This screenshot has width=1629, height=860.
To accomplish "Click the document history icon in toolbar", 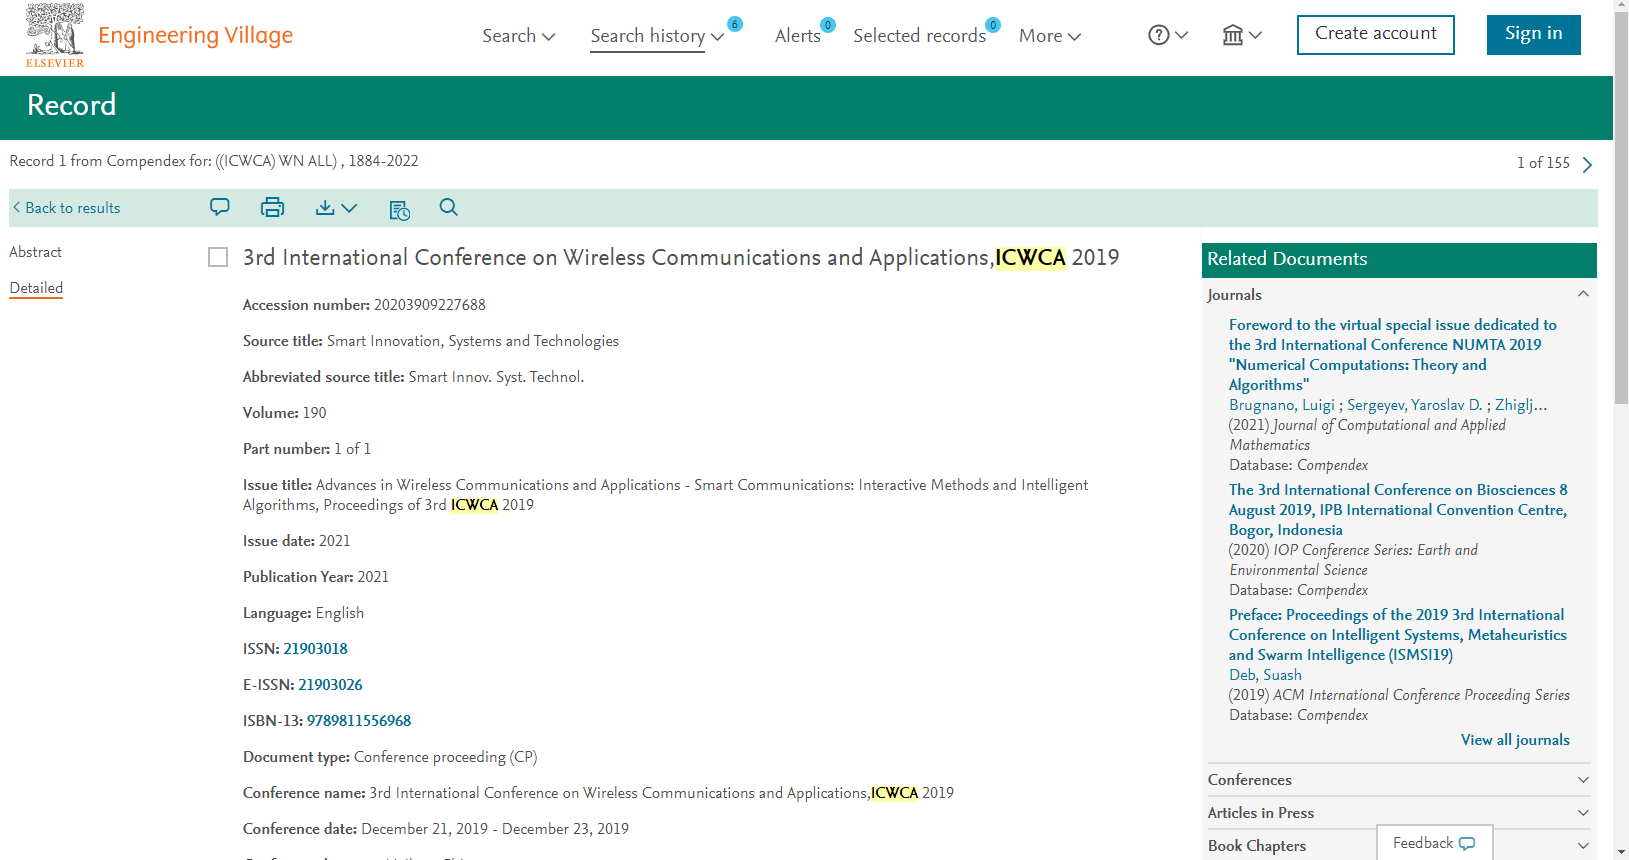I will (400, 209).
